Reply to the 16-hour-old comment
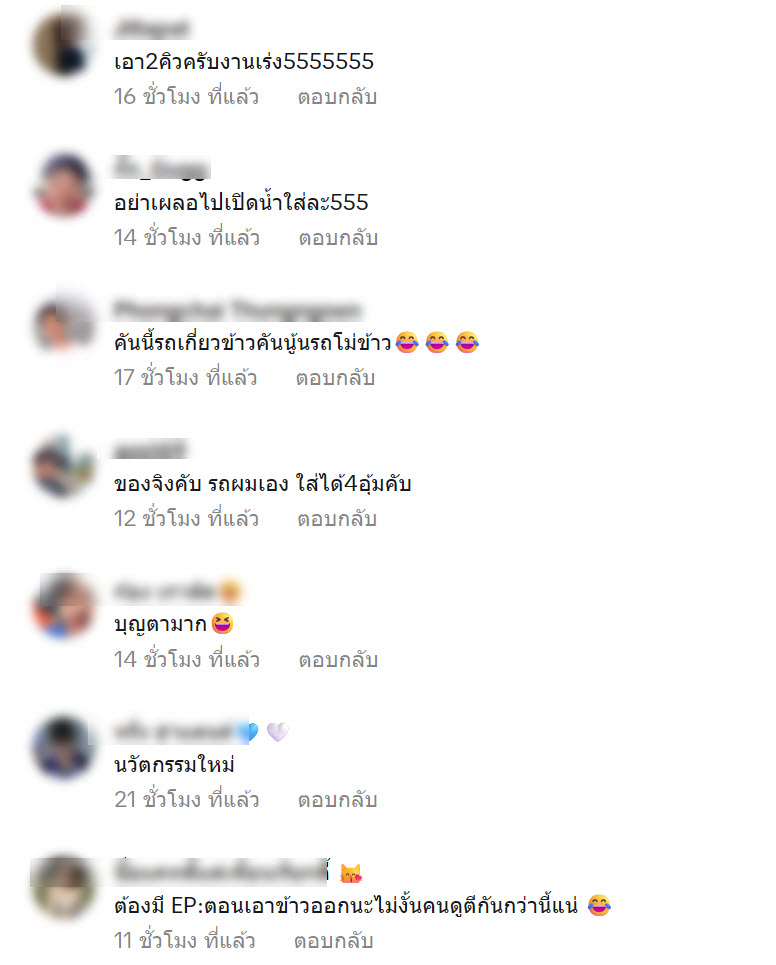776x965 pixels. click(x=337, y=97)
